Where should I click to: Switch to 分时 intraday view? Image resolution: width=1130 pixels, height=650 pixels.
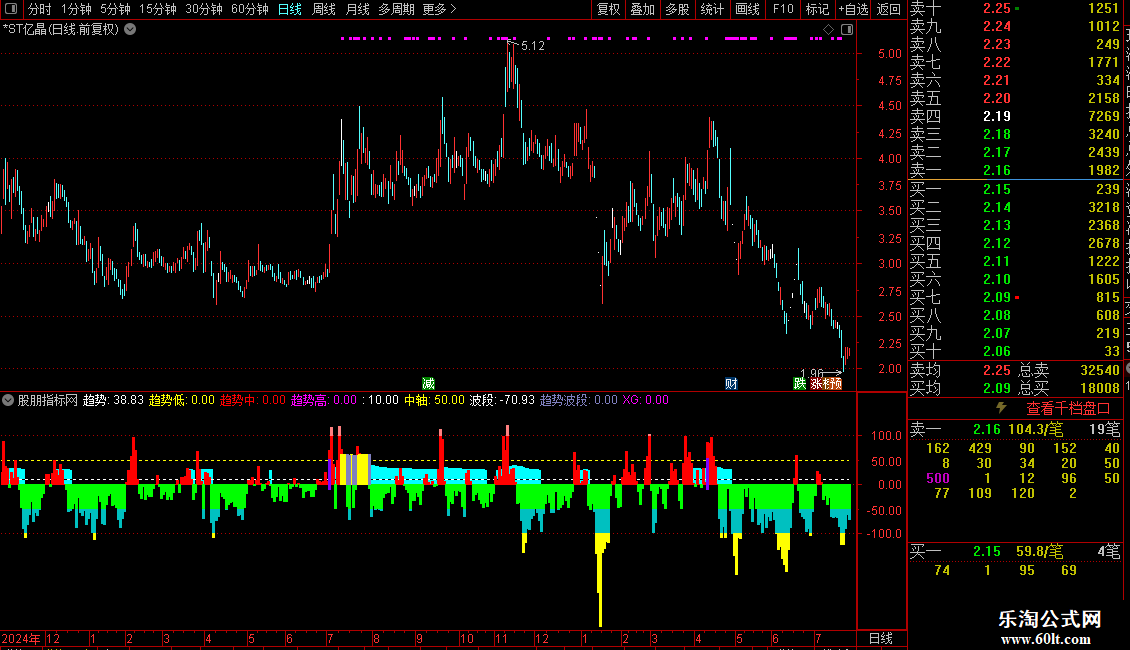coord(40,9)
